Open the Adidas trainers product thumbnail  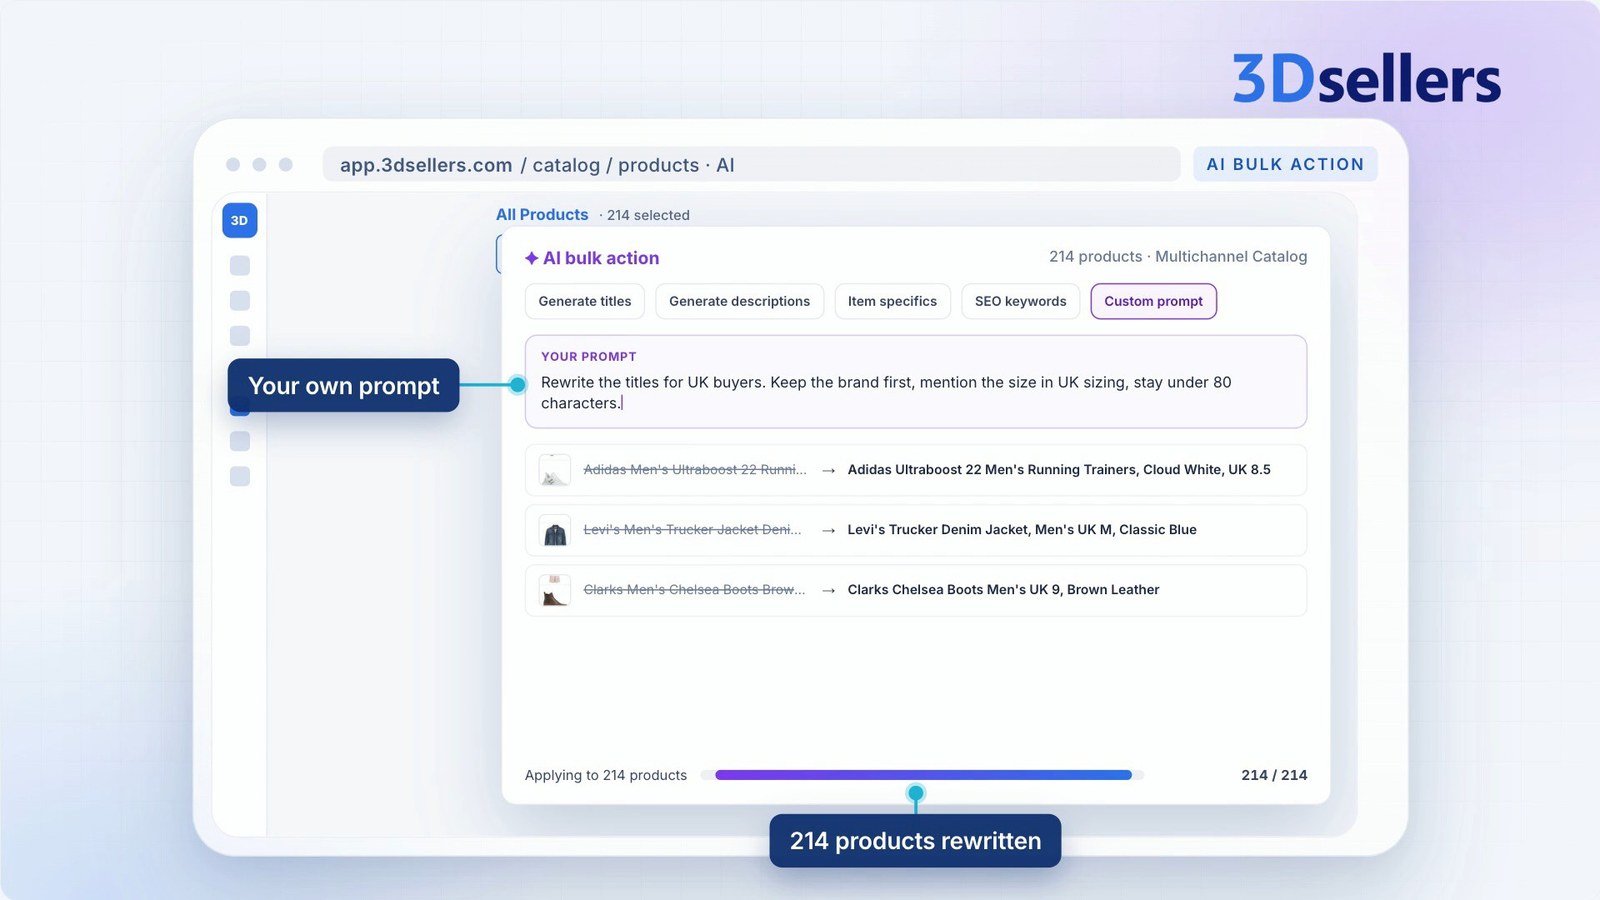555,470
